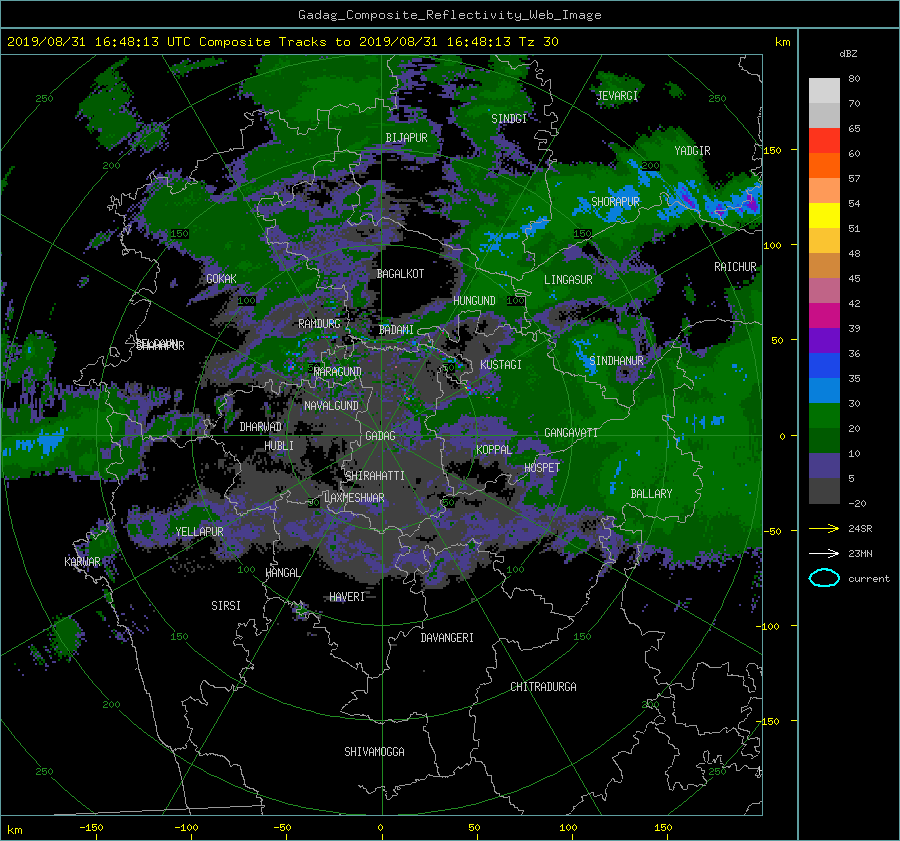Click the KUSTAGI label

[501, 365]
